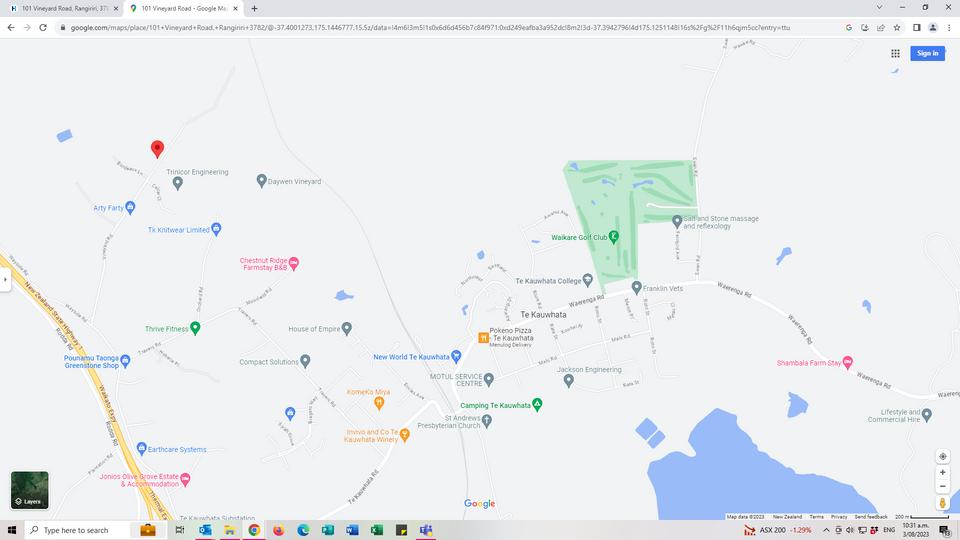Screen dimensions: 960x540
Task: Click the Thrive Fitness green marker
Action: pos(195,328)
